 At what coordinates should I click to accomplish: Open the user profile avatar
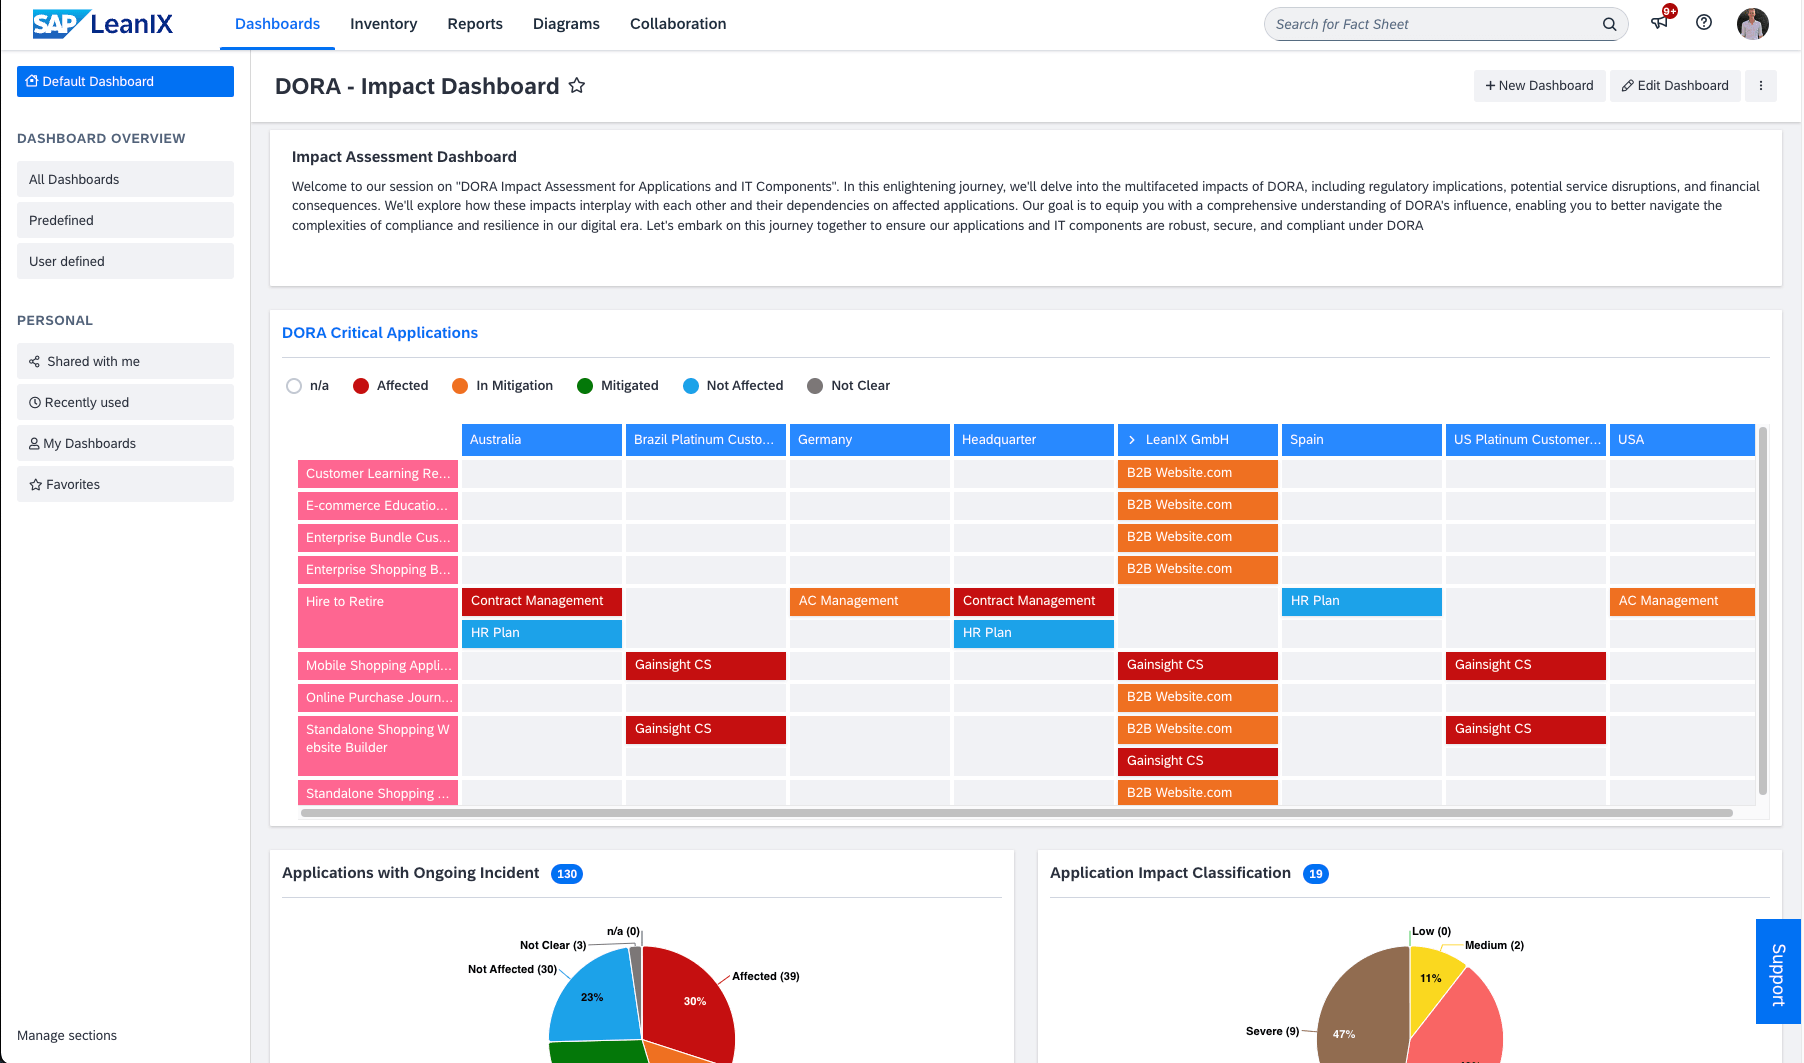click(1752, 23)
